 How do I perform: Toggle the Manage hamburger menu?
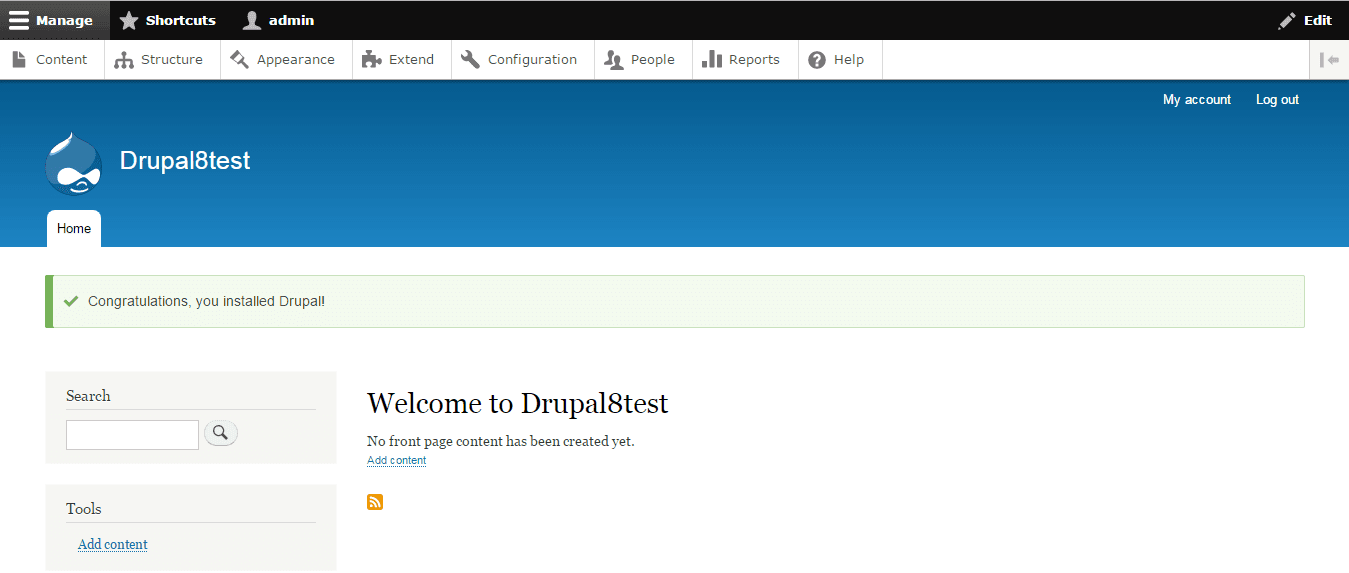point(53,20)
